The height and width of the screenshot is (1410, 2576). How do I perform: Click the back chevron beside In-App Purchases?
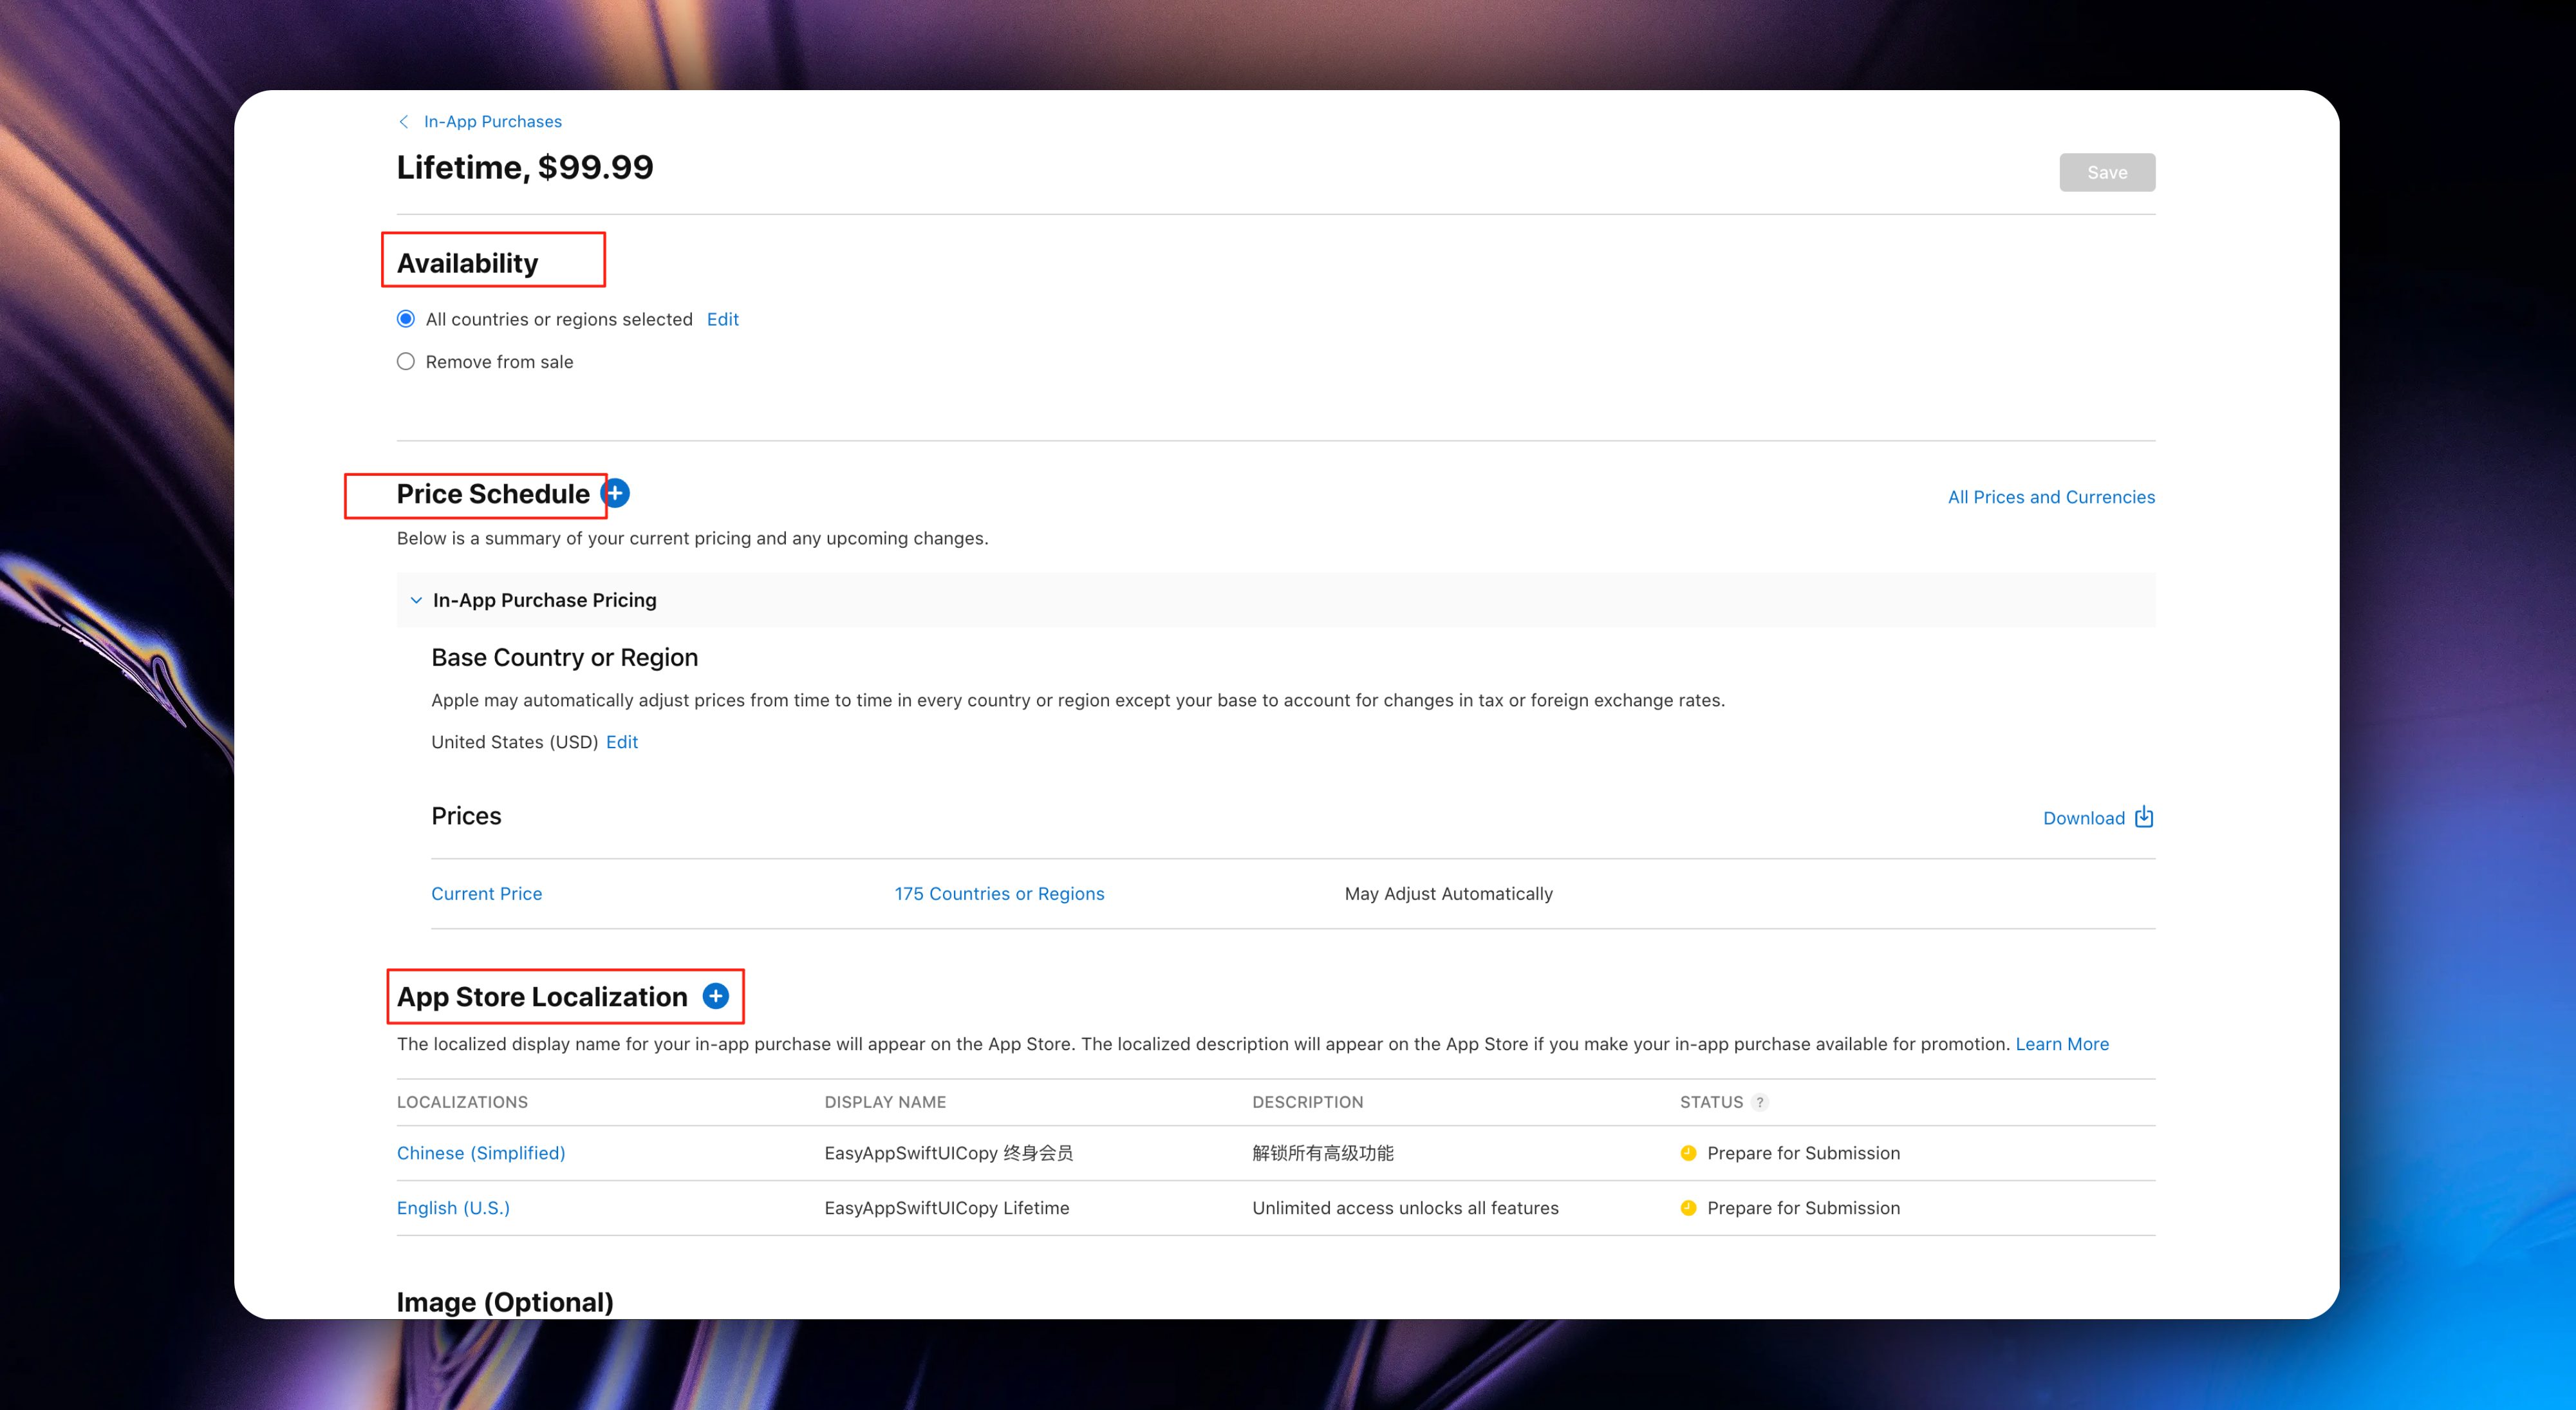tap(404, 122)
